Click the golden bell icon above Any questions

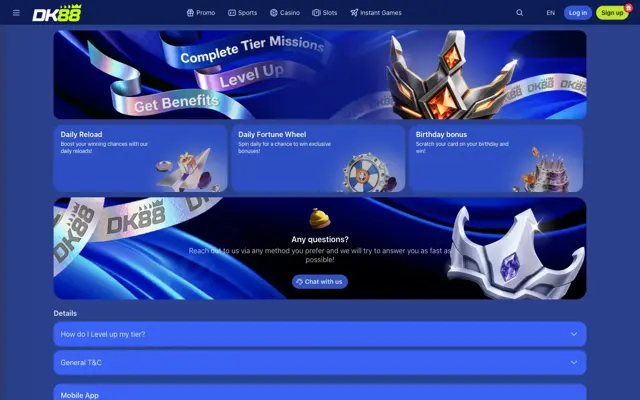pyautogui.click(x=320, y=218)
